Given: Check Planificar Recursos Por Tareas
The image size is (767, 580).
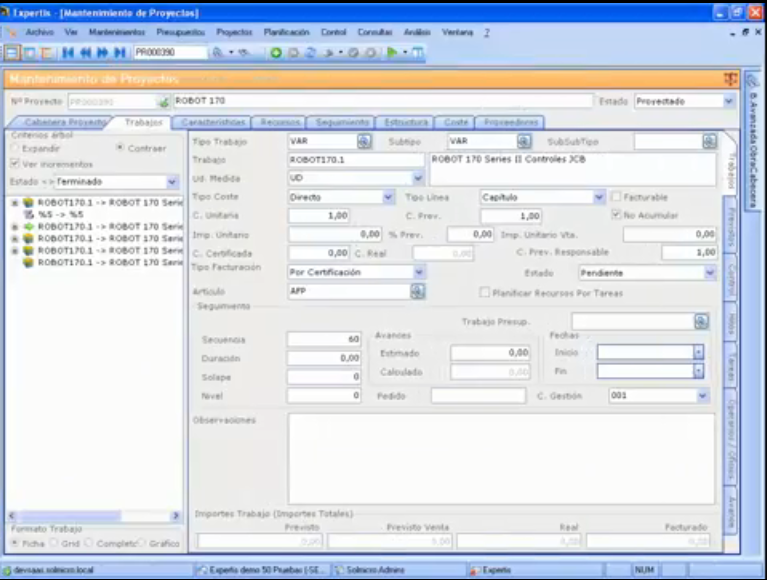Looking at the screenshot, I should (x=485, y=293).
